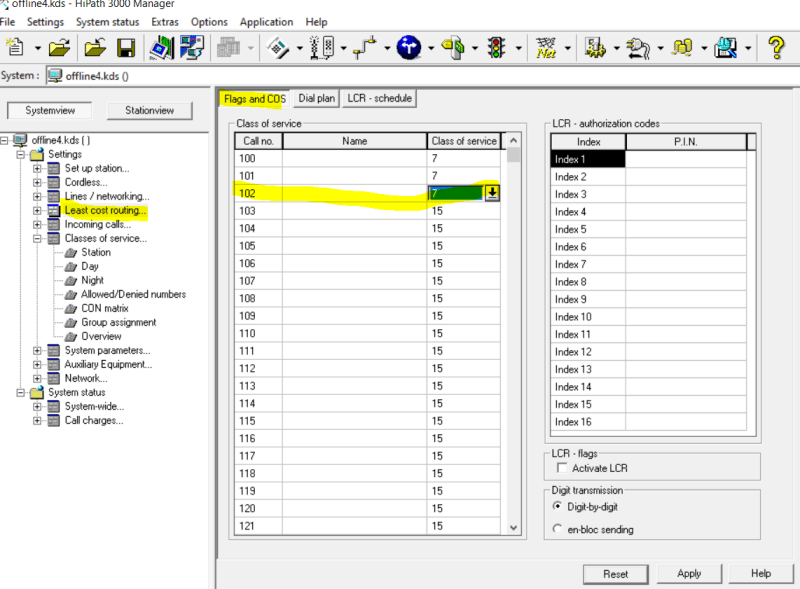Click scroll down arrow in Class of service table
The width and height of the screenshot is (800, 589).
pos(513,527)
